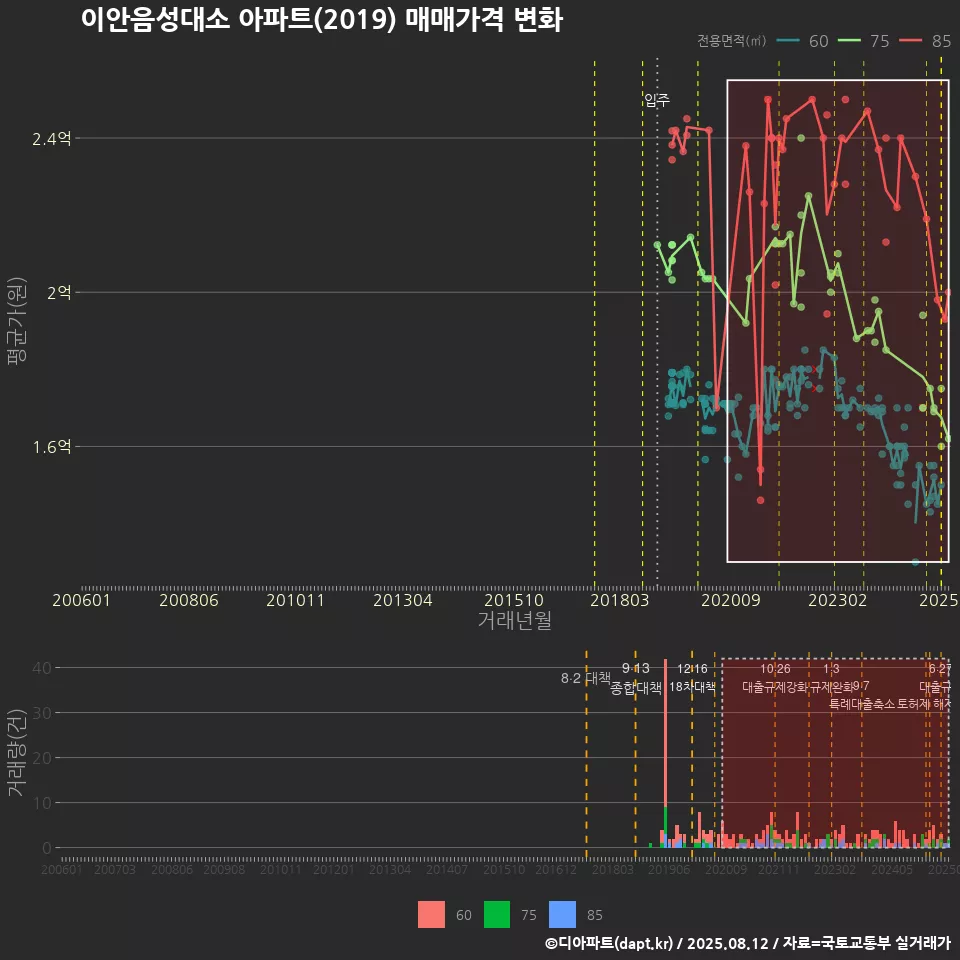Click the 전용면적(㎡) legend title

click(732, 41)
